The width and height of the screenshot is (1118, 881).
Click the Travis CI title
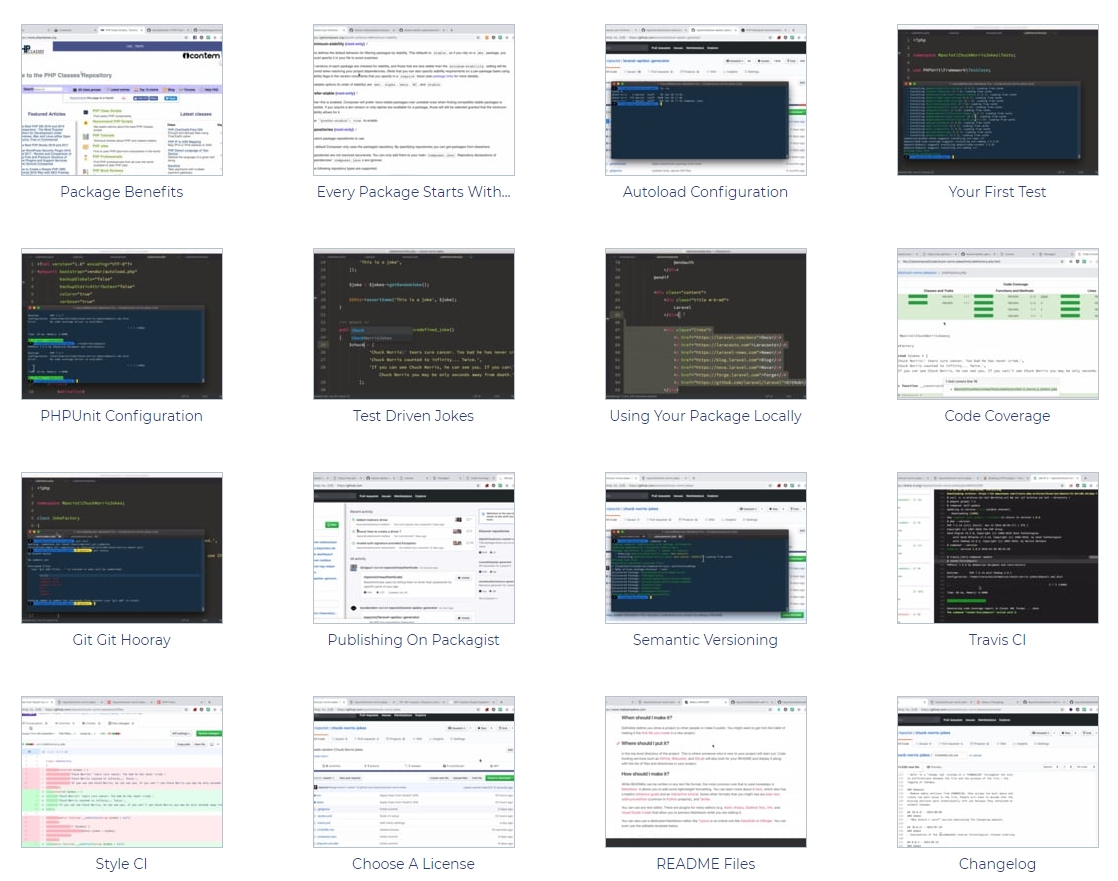[x=998, y=639]
